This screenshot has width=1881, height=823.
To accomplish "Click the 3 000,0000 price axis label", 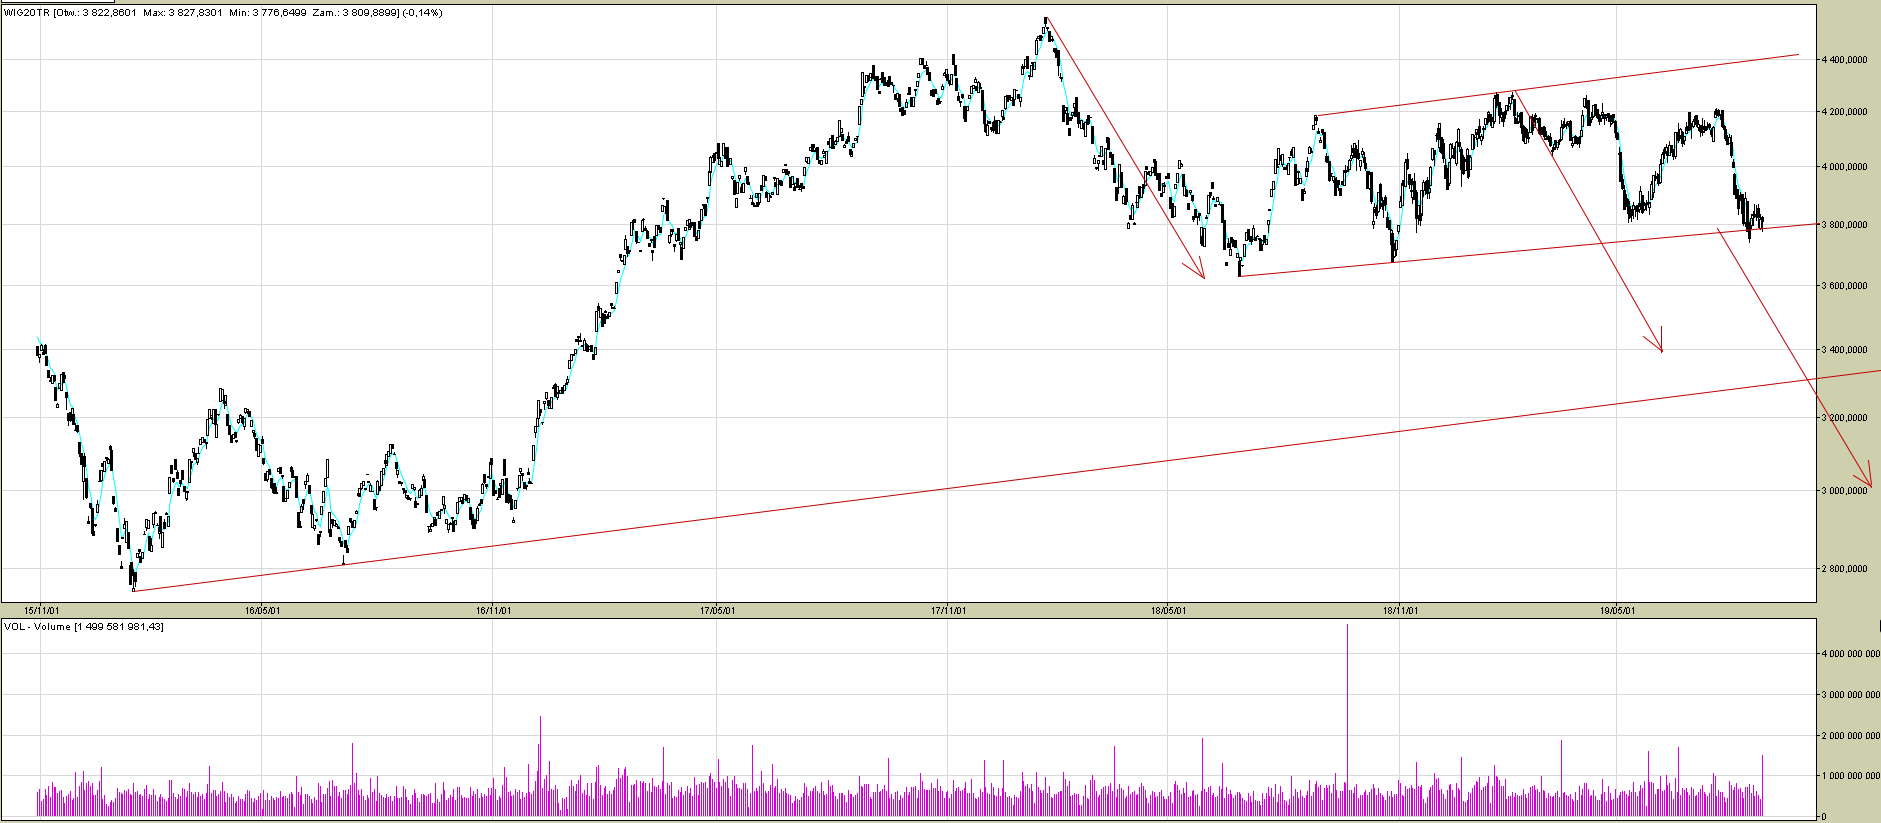I will tap(1844, 491).
